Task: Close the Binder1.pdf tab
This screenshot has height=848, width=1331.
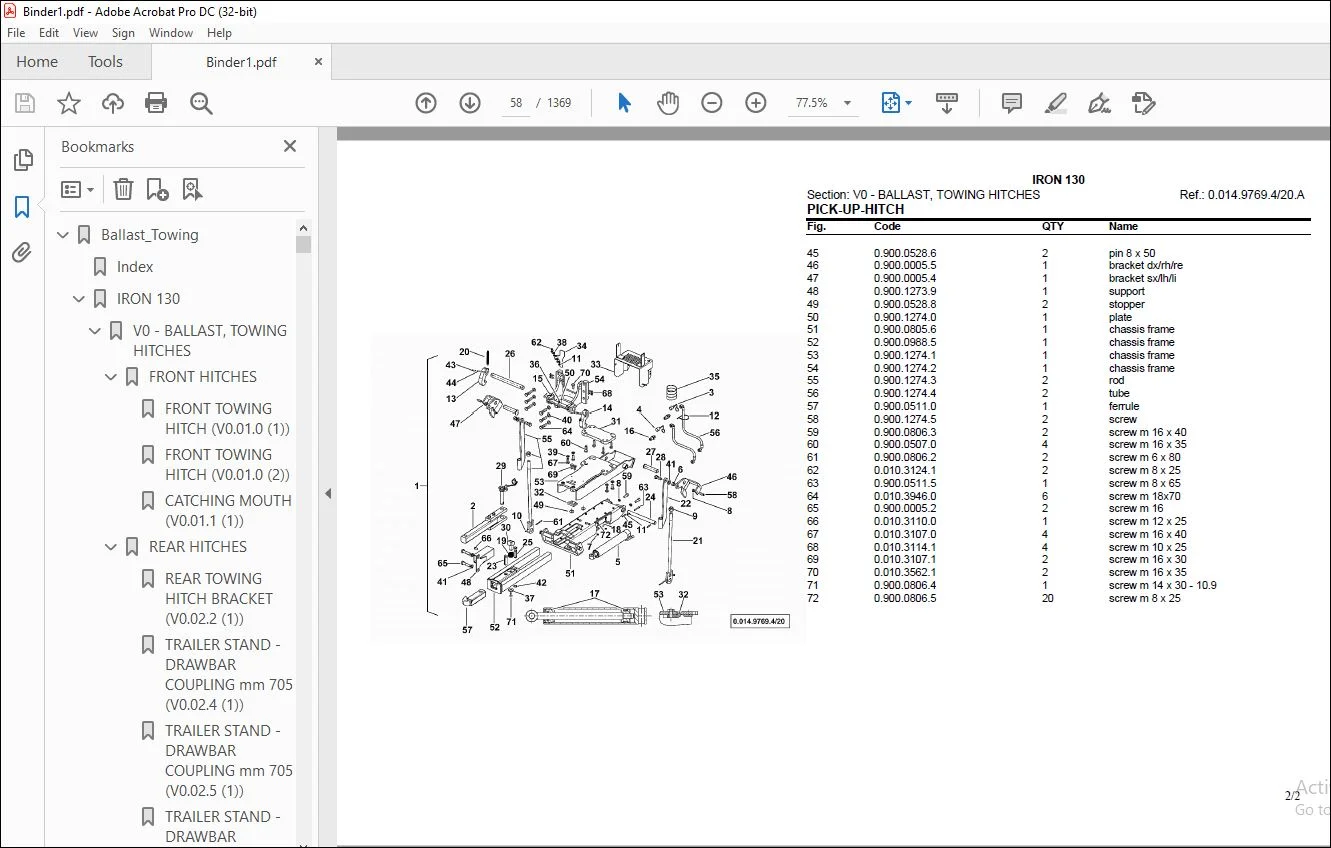Action: pyautogui.click(x=319, y=61)
